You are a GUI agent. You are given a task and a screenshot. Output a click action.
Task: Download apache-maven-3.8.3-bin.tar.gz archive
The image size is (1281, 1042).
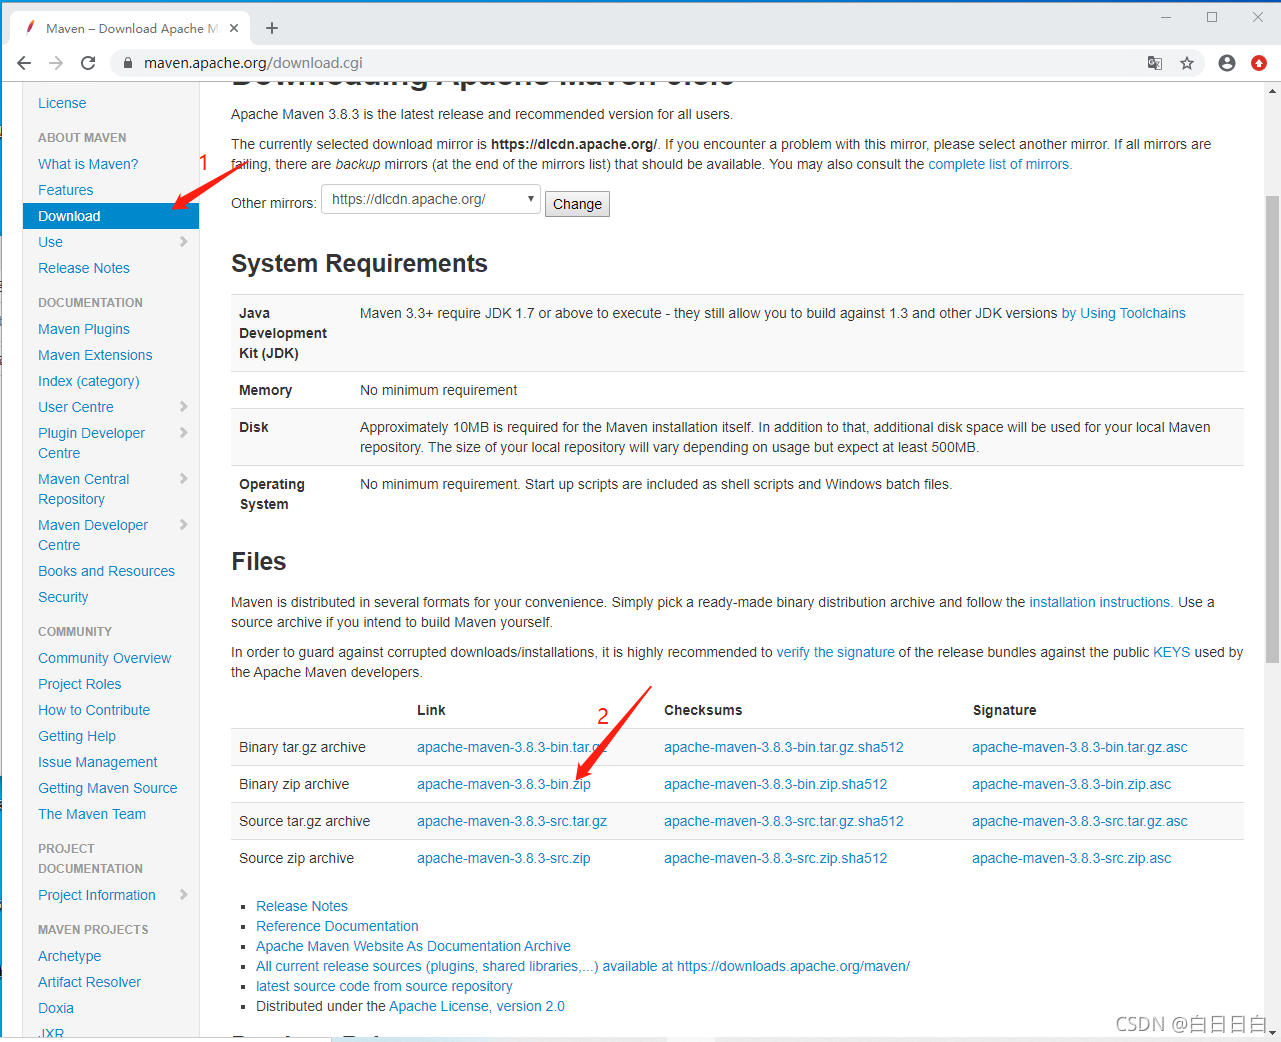pyautogui.click(x=511, y=747)
